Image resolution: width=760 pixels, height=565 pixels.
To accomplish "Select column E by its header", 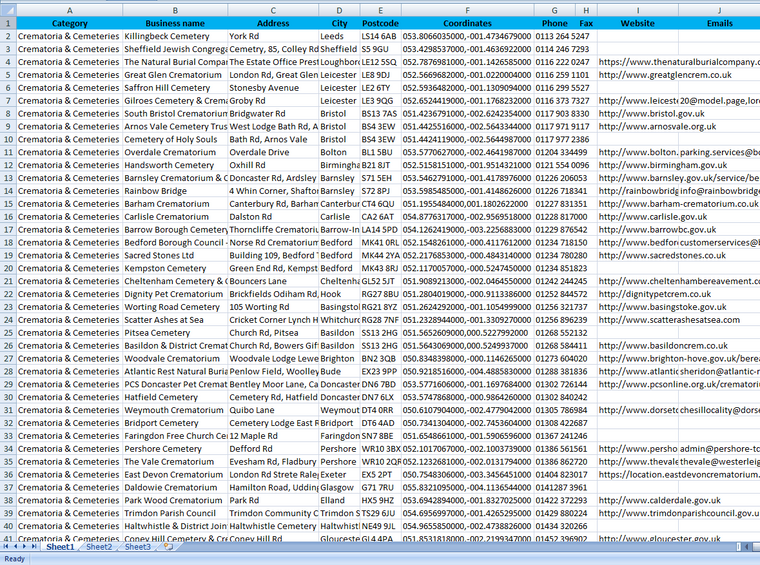I will (x=380, y=10).
